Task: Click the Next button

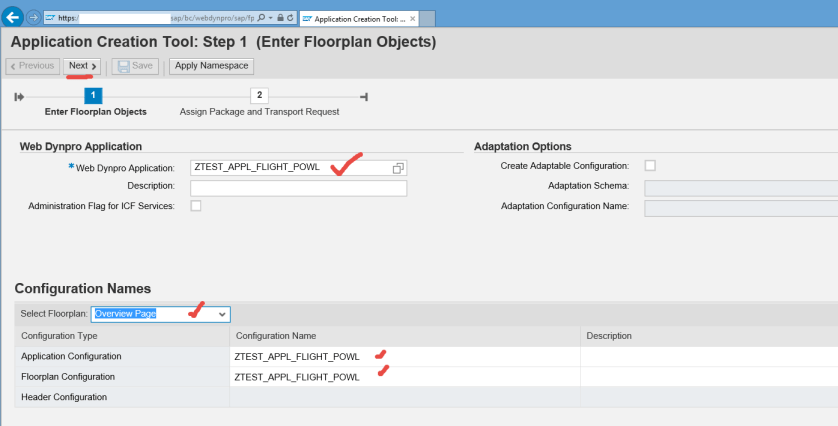Action: tap(82, 66)
